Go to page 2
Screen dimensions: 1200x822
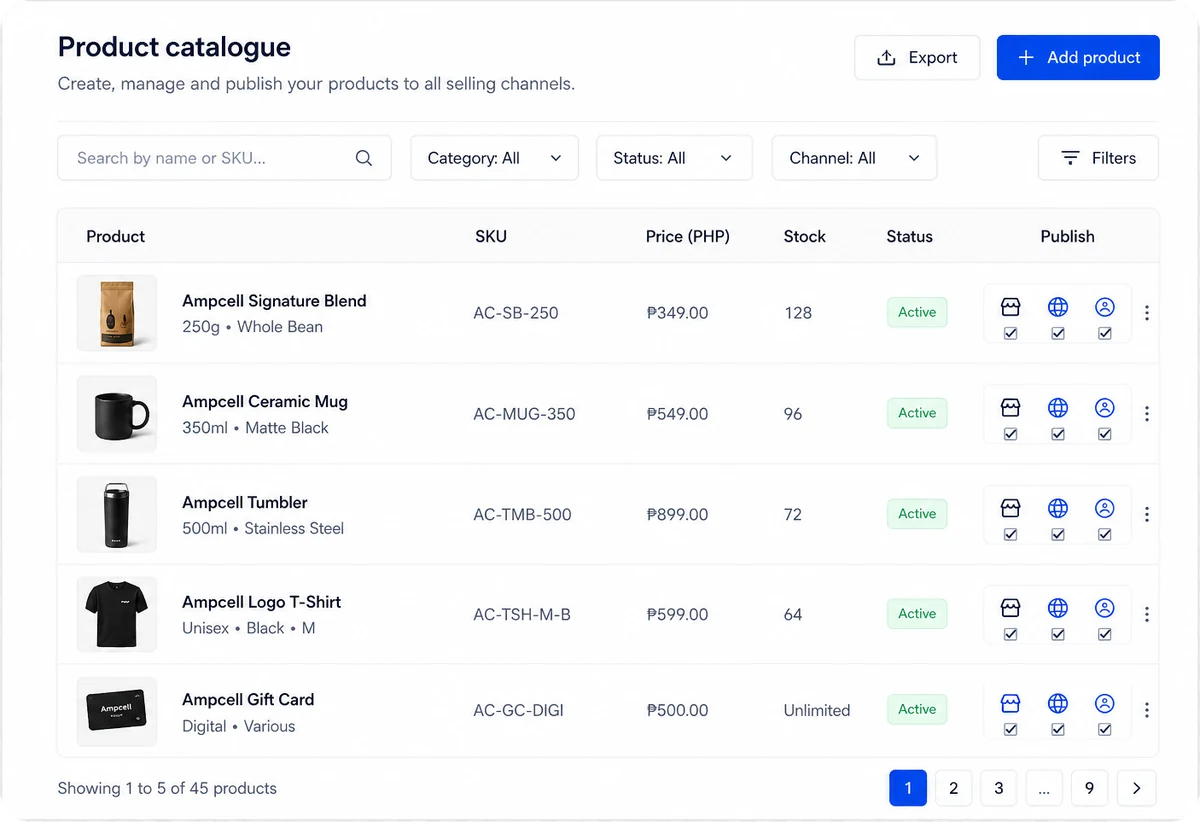954,788
